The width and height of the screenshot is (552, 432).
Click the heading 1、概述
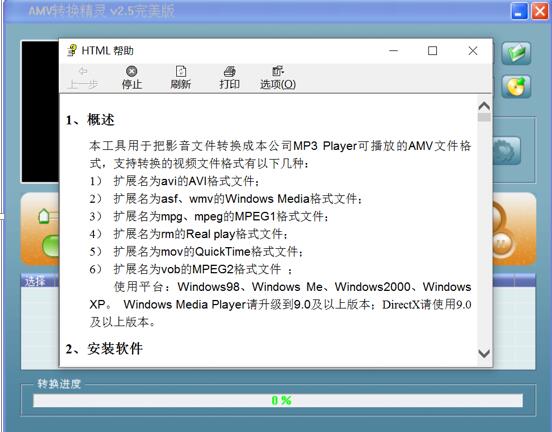(90, 120)
